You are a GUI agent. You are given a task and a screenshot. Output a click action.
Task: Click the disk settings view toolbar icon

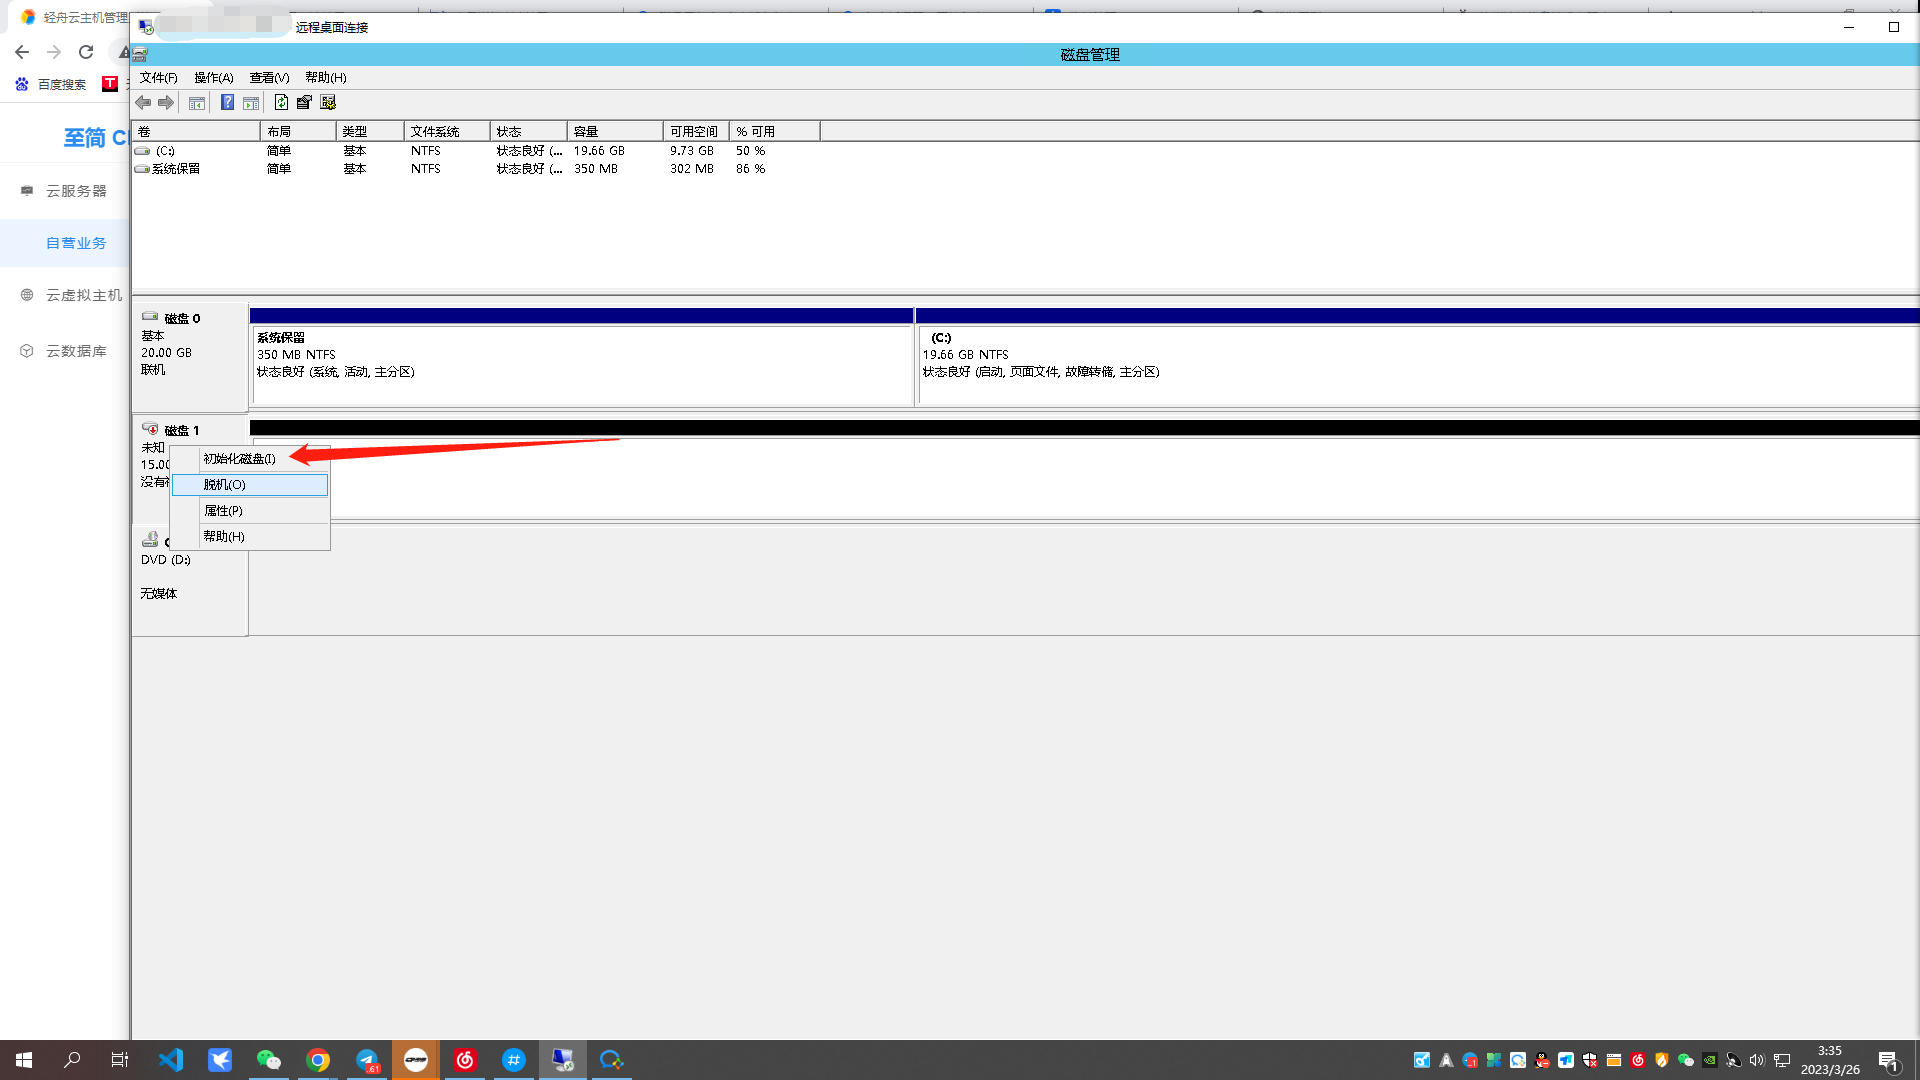click(x=328, y=102)
